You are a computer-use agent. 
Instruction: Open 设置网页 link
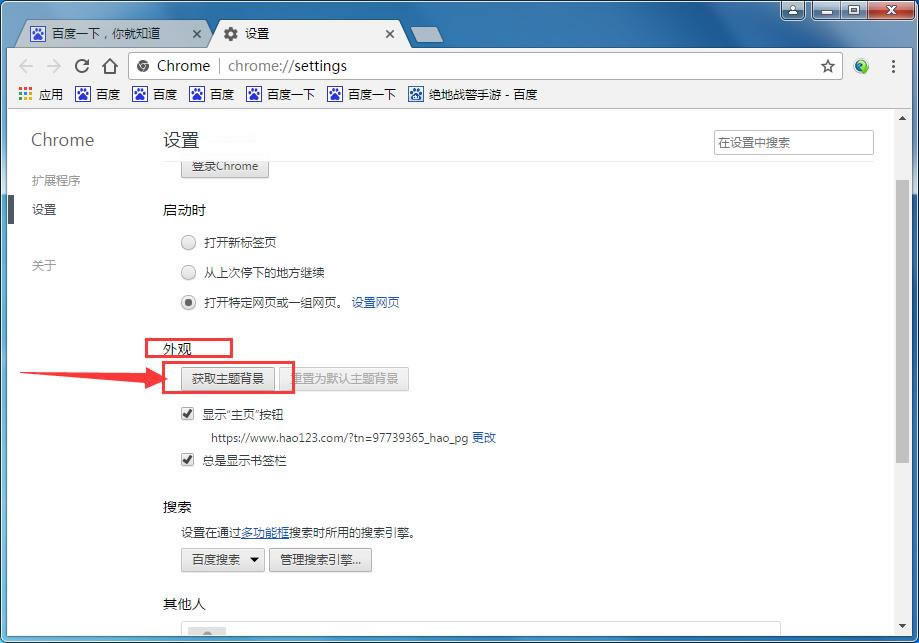pos(375,302)
